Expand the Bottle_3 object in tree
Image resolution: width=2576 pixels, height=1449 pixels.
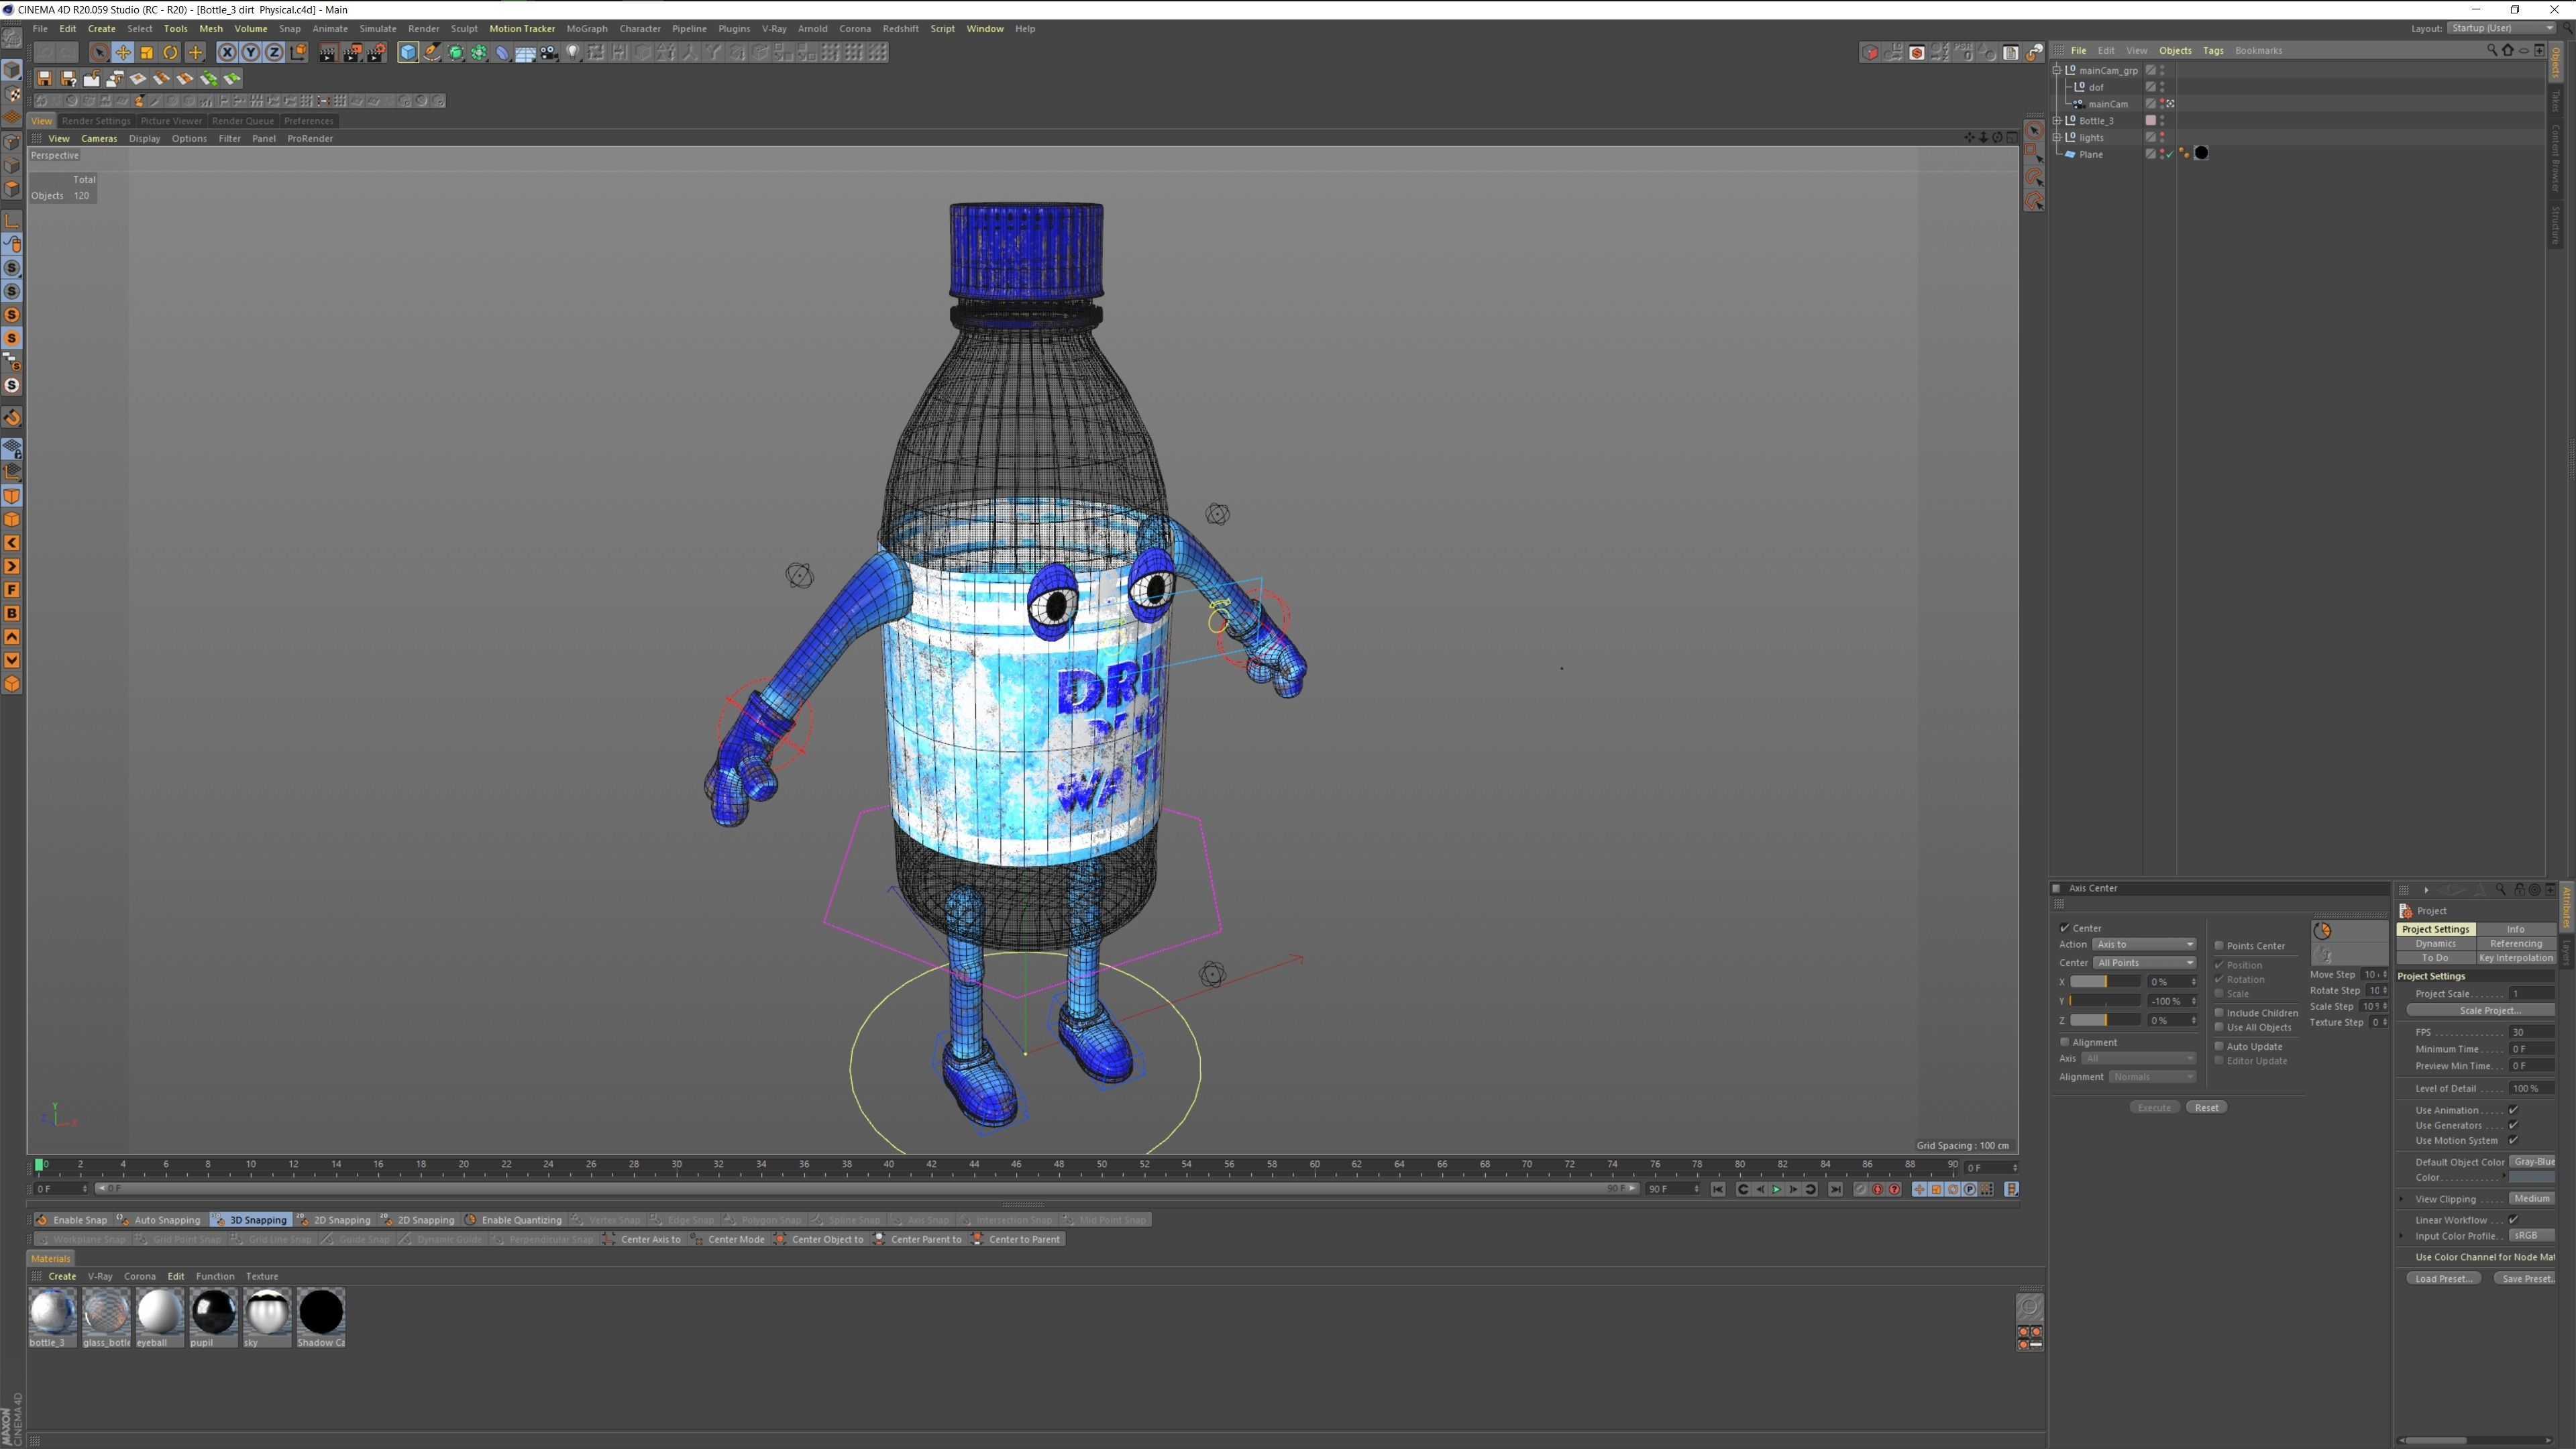[2058, 120]
